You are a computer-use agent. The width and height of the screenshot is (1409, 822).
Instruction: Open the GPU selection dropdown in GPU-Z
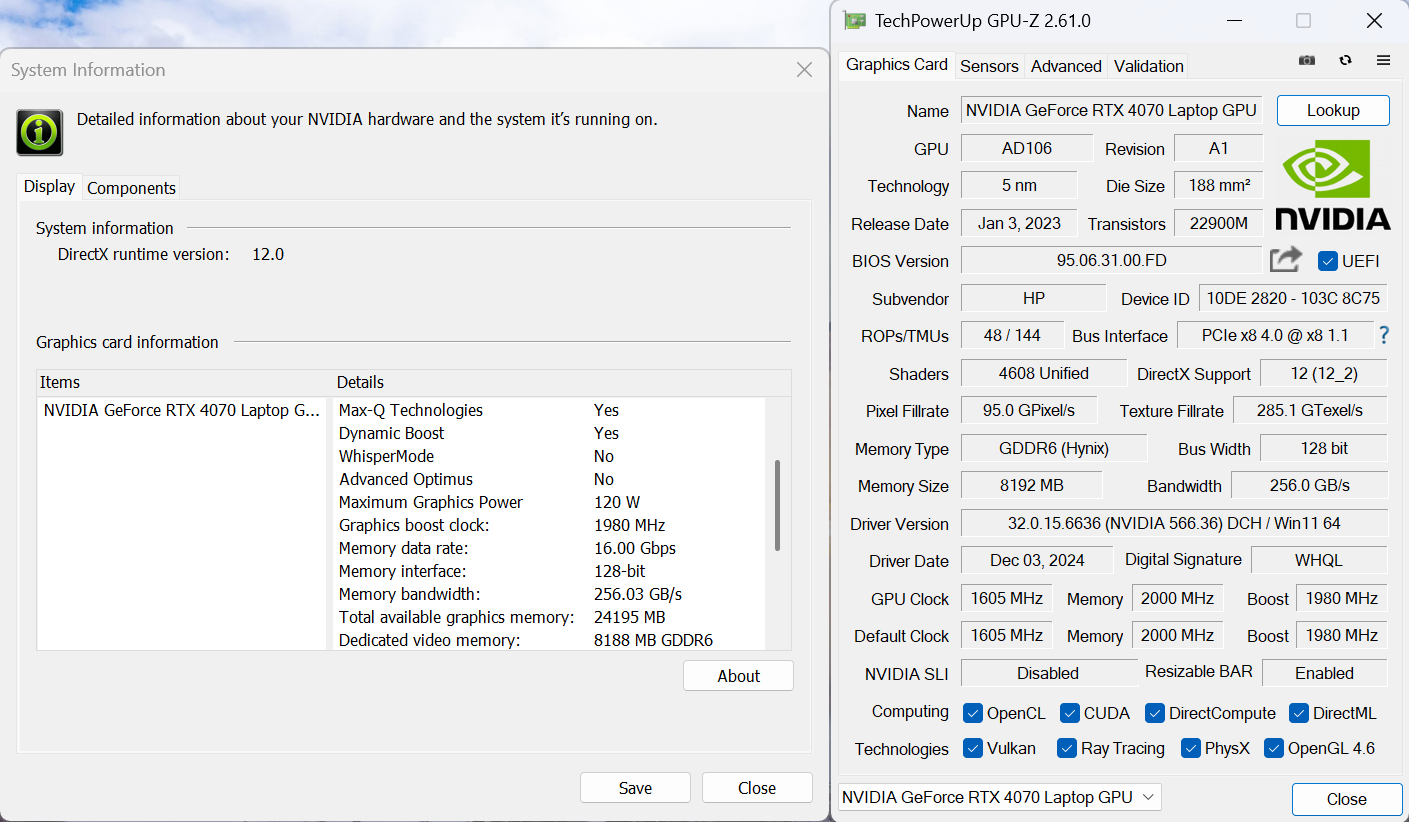[x=1000, y=797]
